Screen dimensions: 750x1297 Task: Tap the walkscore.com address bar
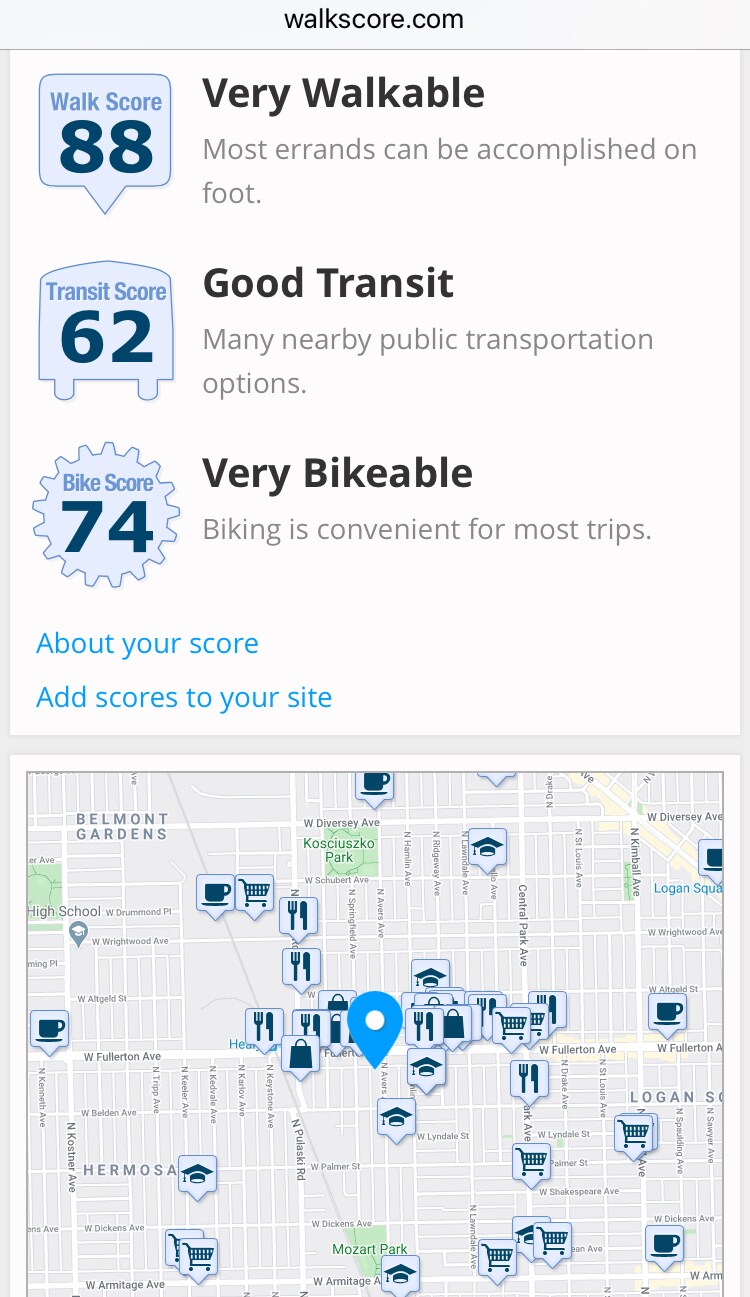tap(375, 20)
